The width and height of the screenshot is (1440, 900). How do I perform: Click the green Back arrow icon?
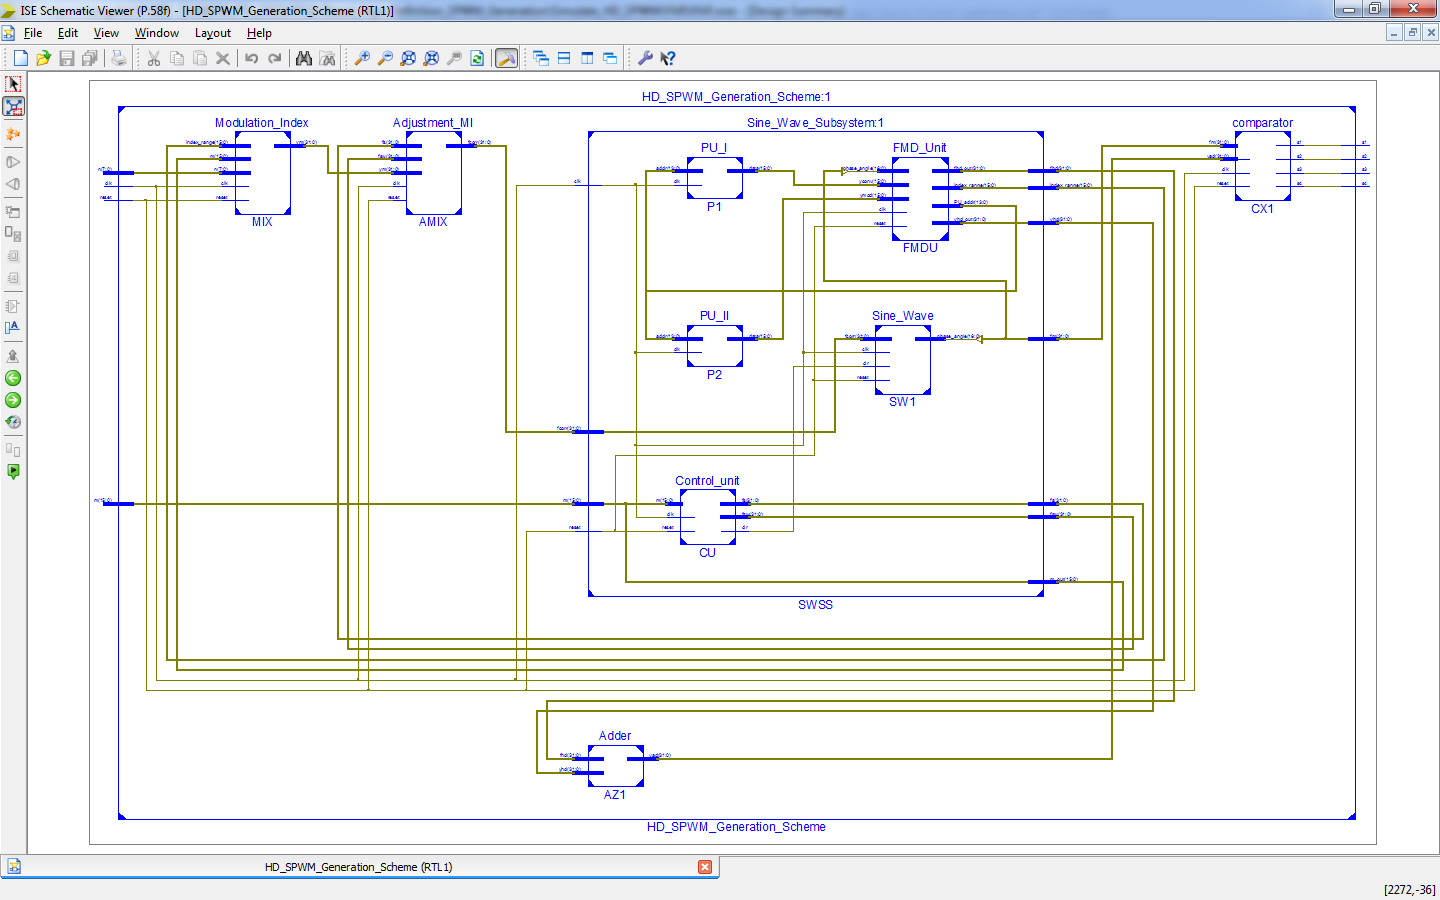(x=13, y=378)
